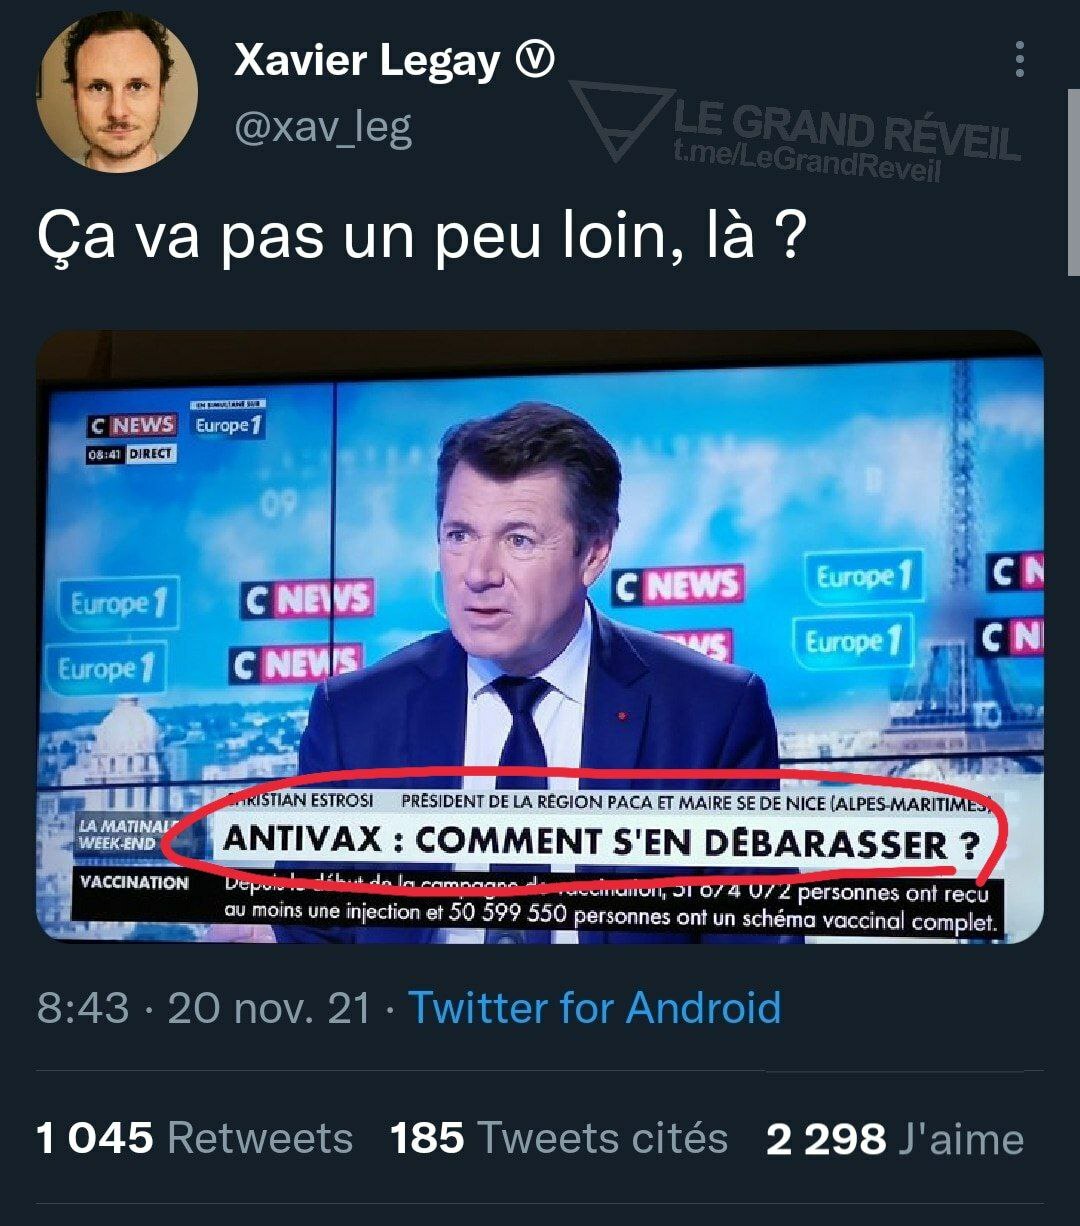
Task: Click the 8:43 tweet timestamp
Action: 83,1007
